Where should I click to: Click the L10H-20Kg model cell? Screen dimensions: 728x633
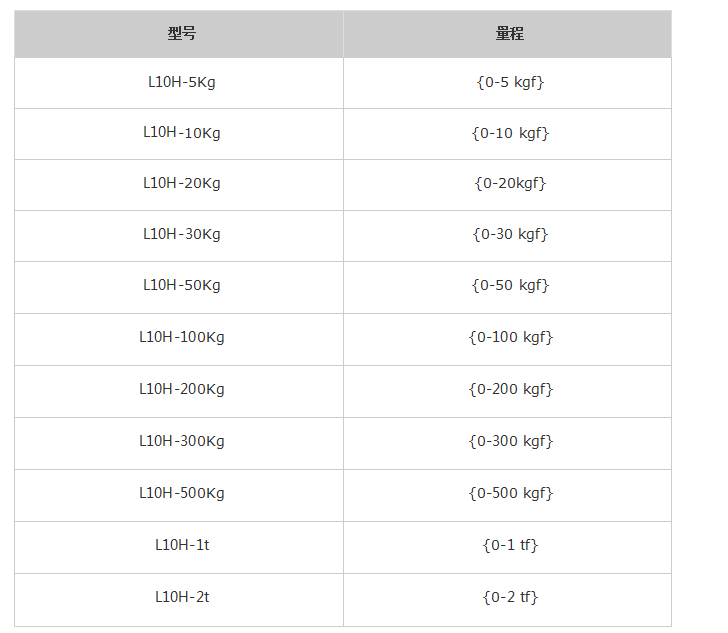click(x=181, y=183)
